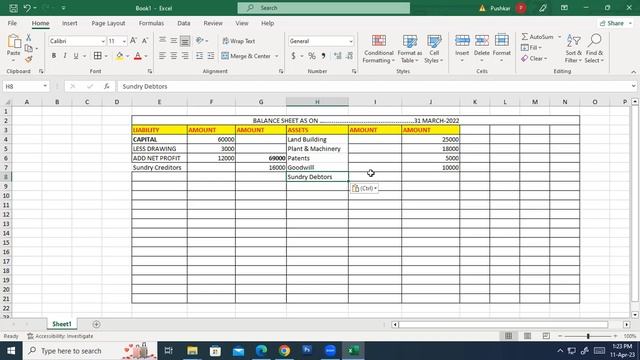Viewport: 640px width, 360px height.
Task: Click the AutoSum button
Action: (x=538, y=37)
